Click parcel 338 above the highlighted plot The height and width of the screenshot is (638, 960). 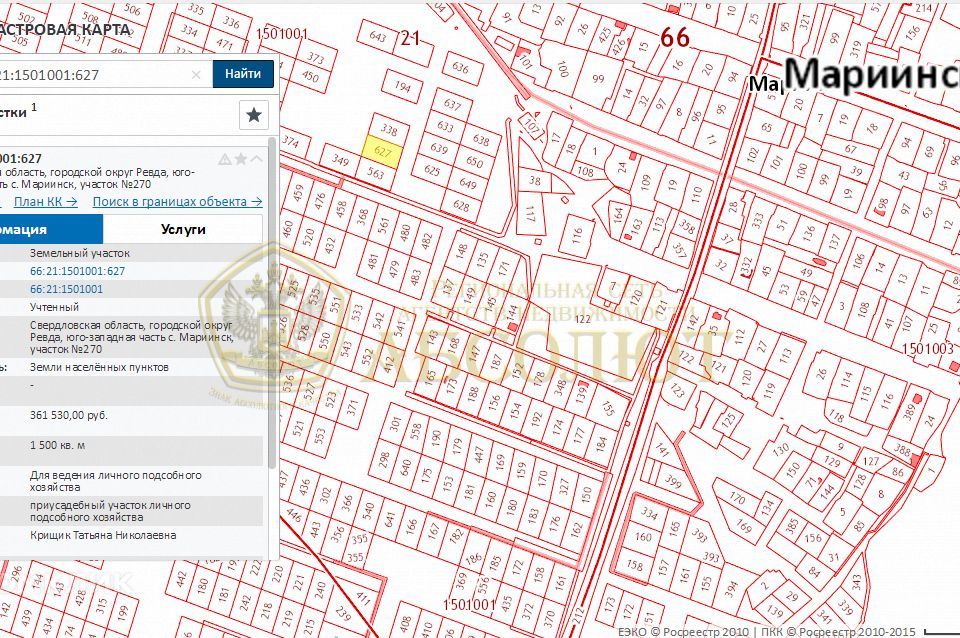(389, 129)
